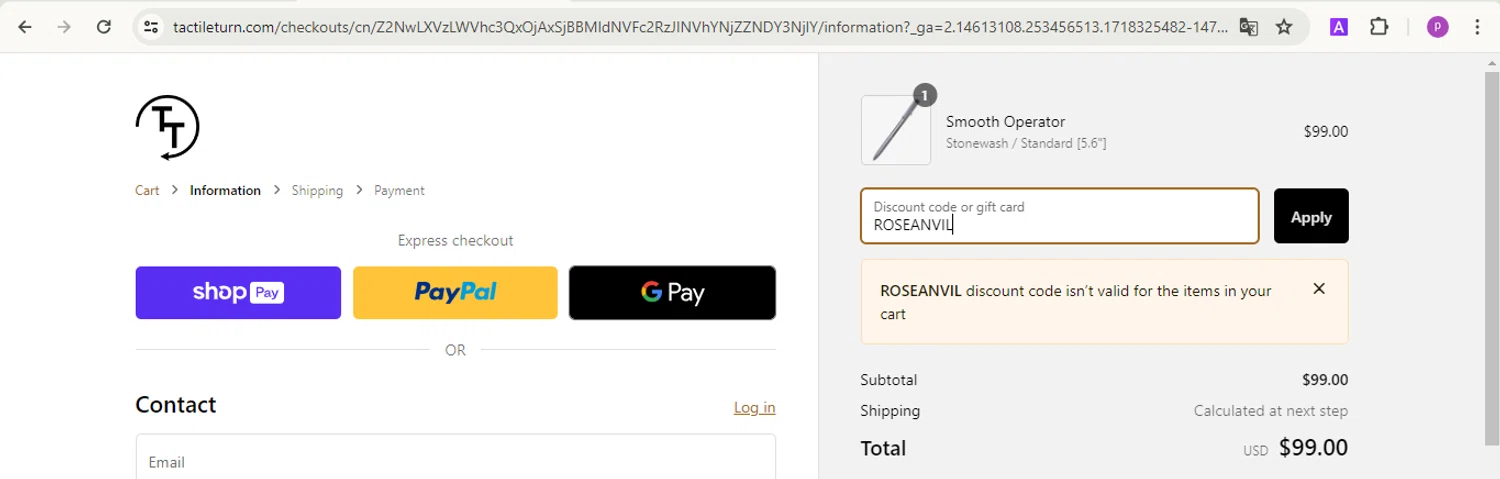Open the Chrome three-dot menu
This screenshot has width=1500, height=479.
(1477, 27)
